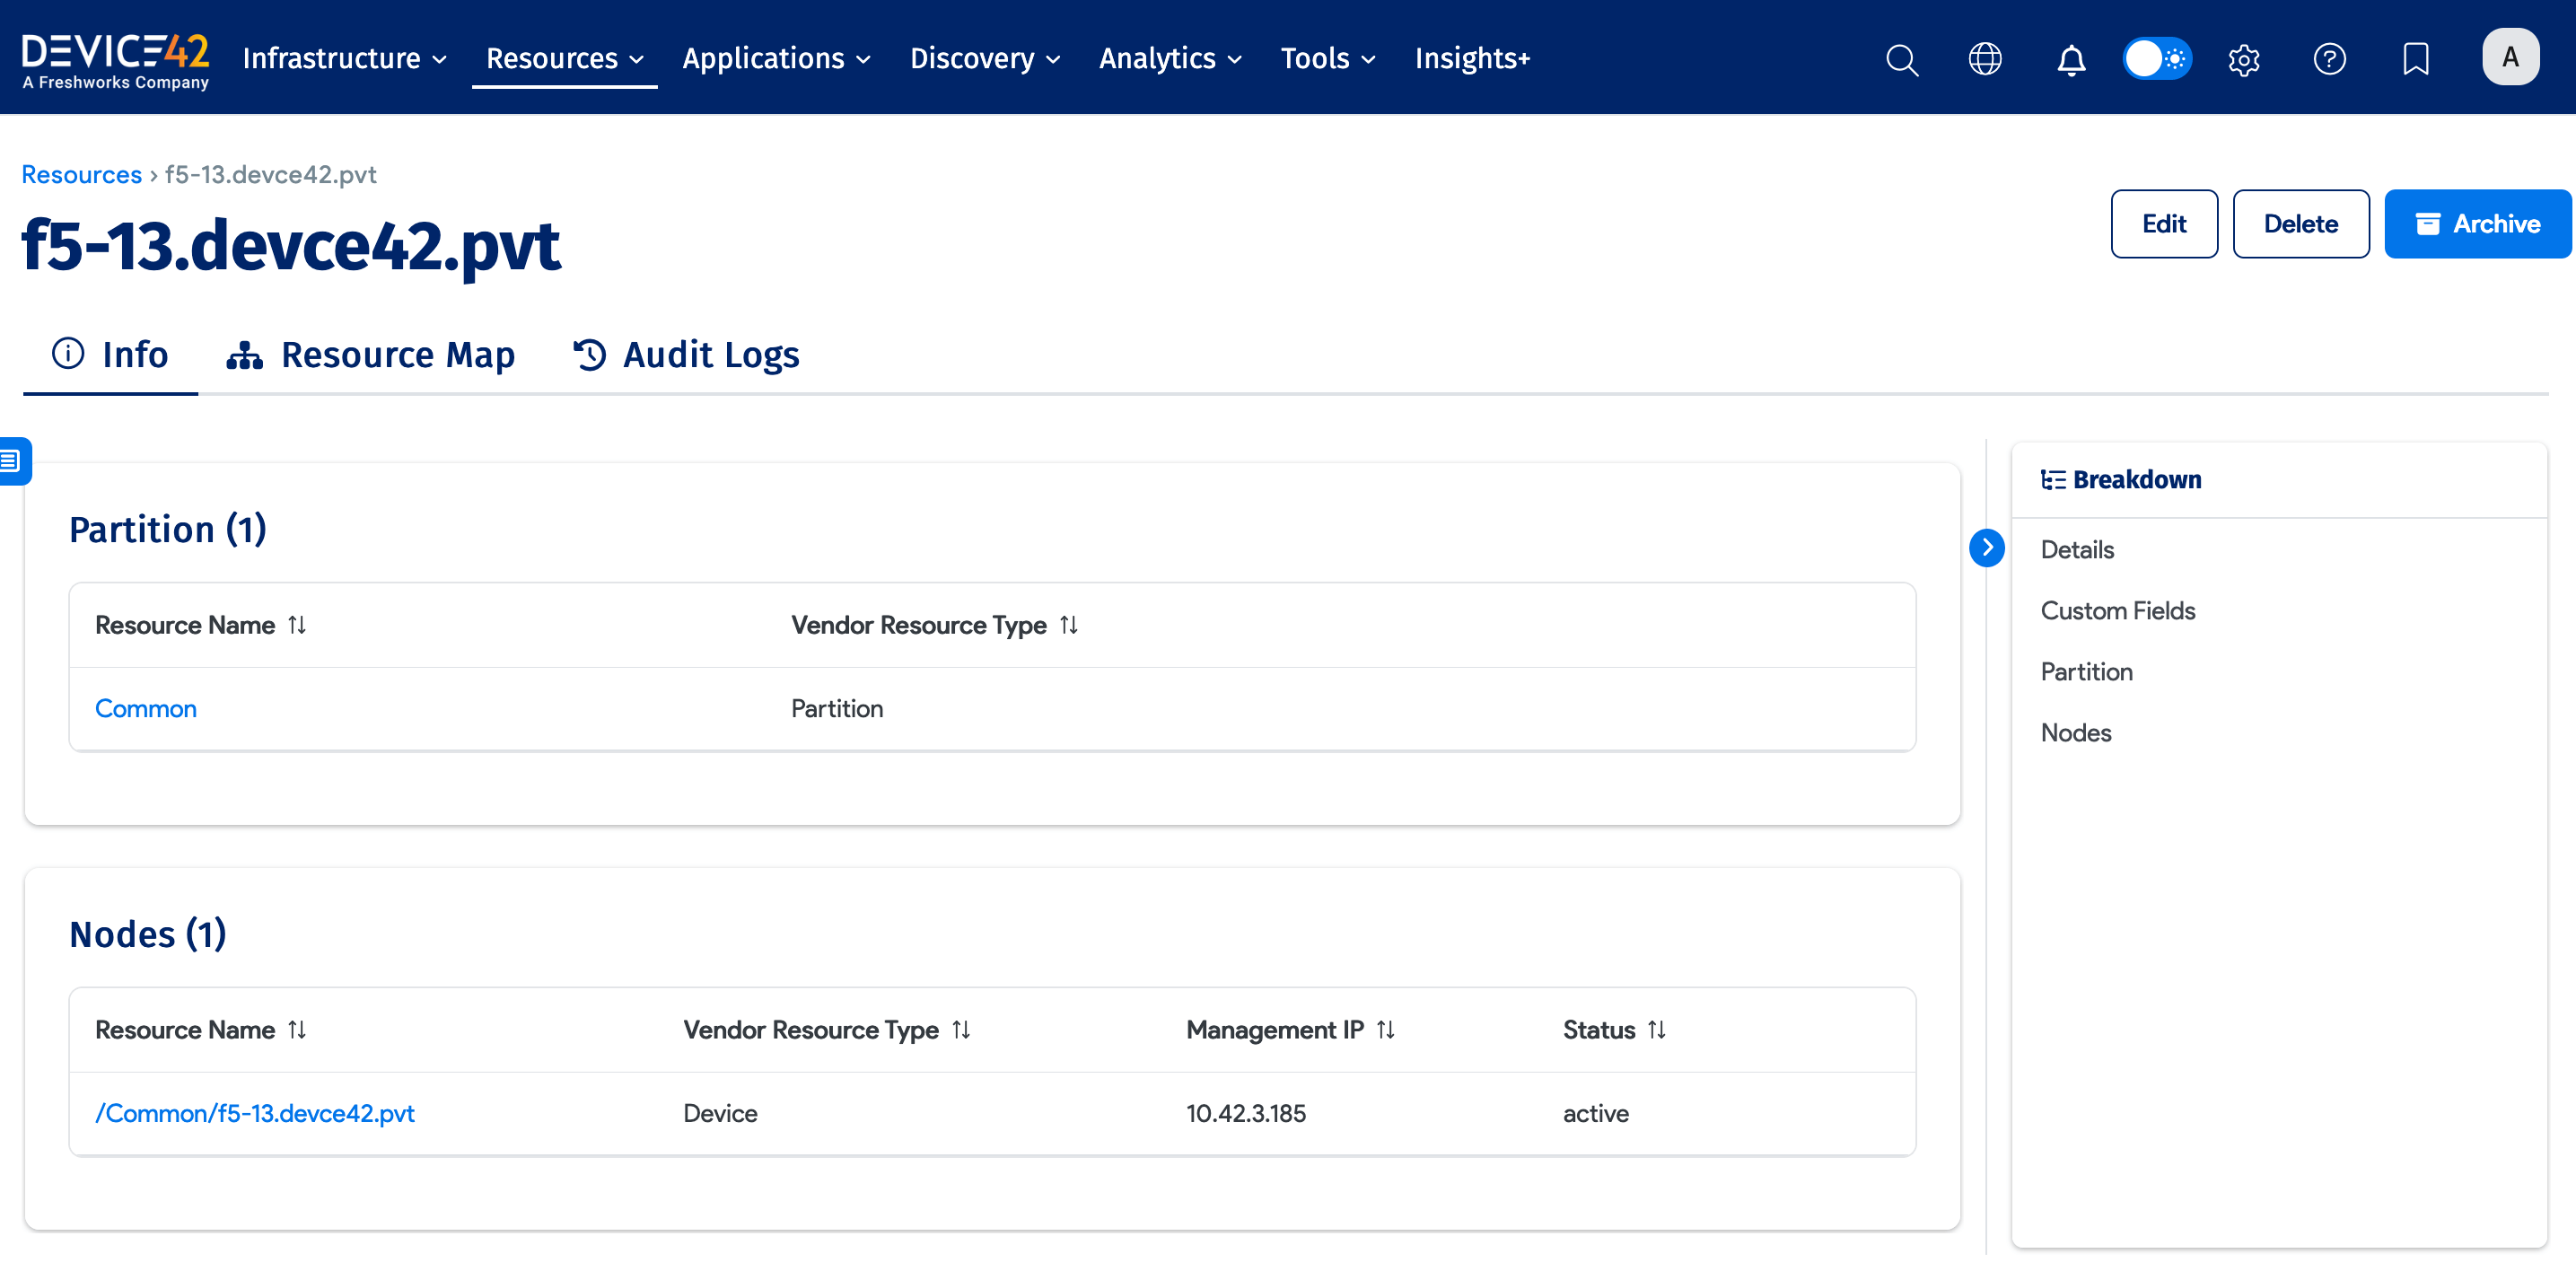Open the blue document flyout icon
Image resolution: width=2576 pixels, height=1271 pixels.
(x=12, y=460)
